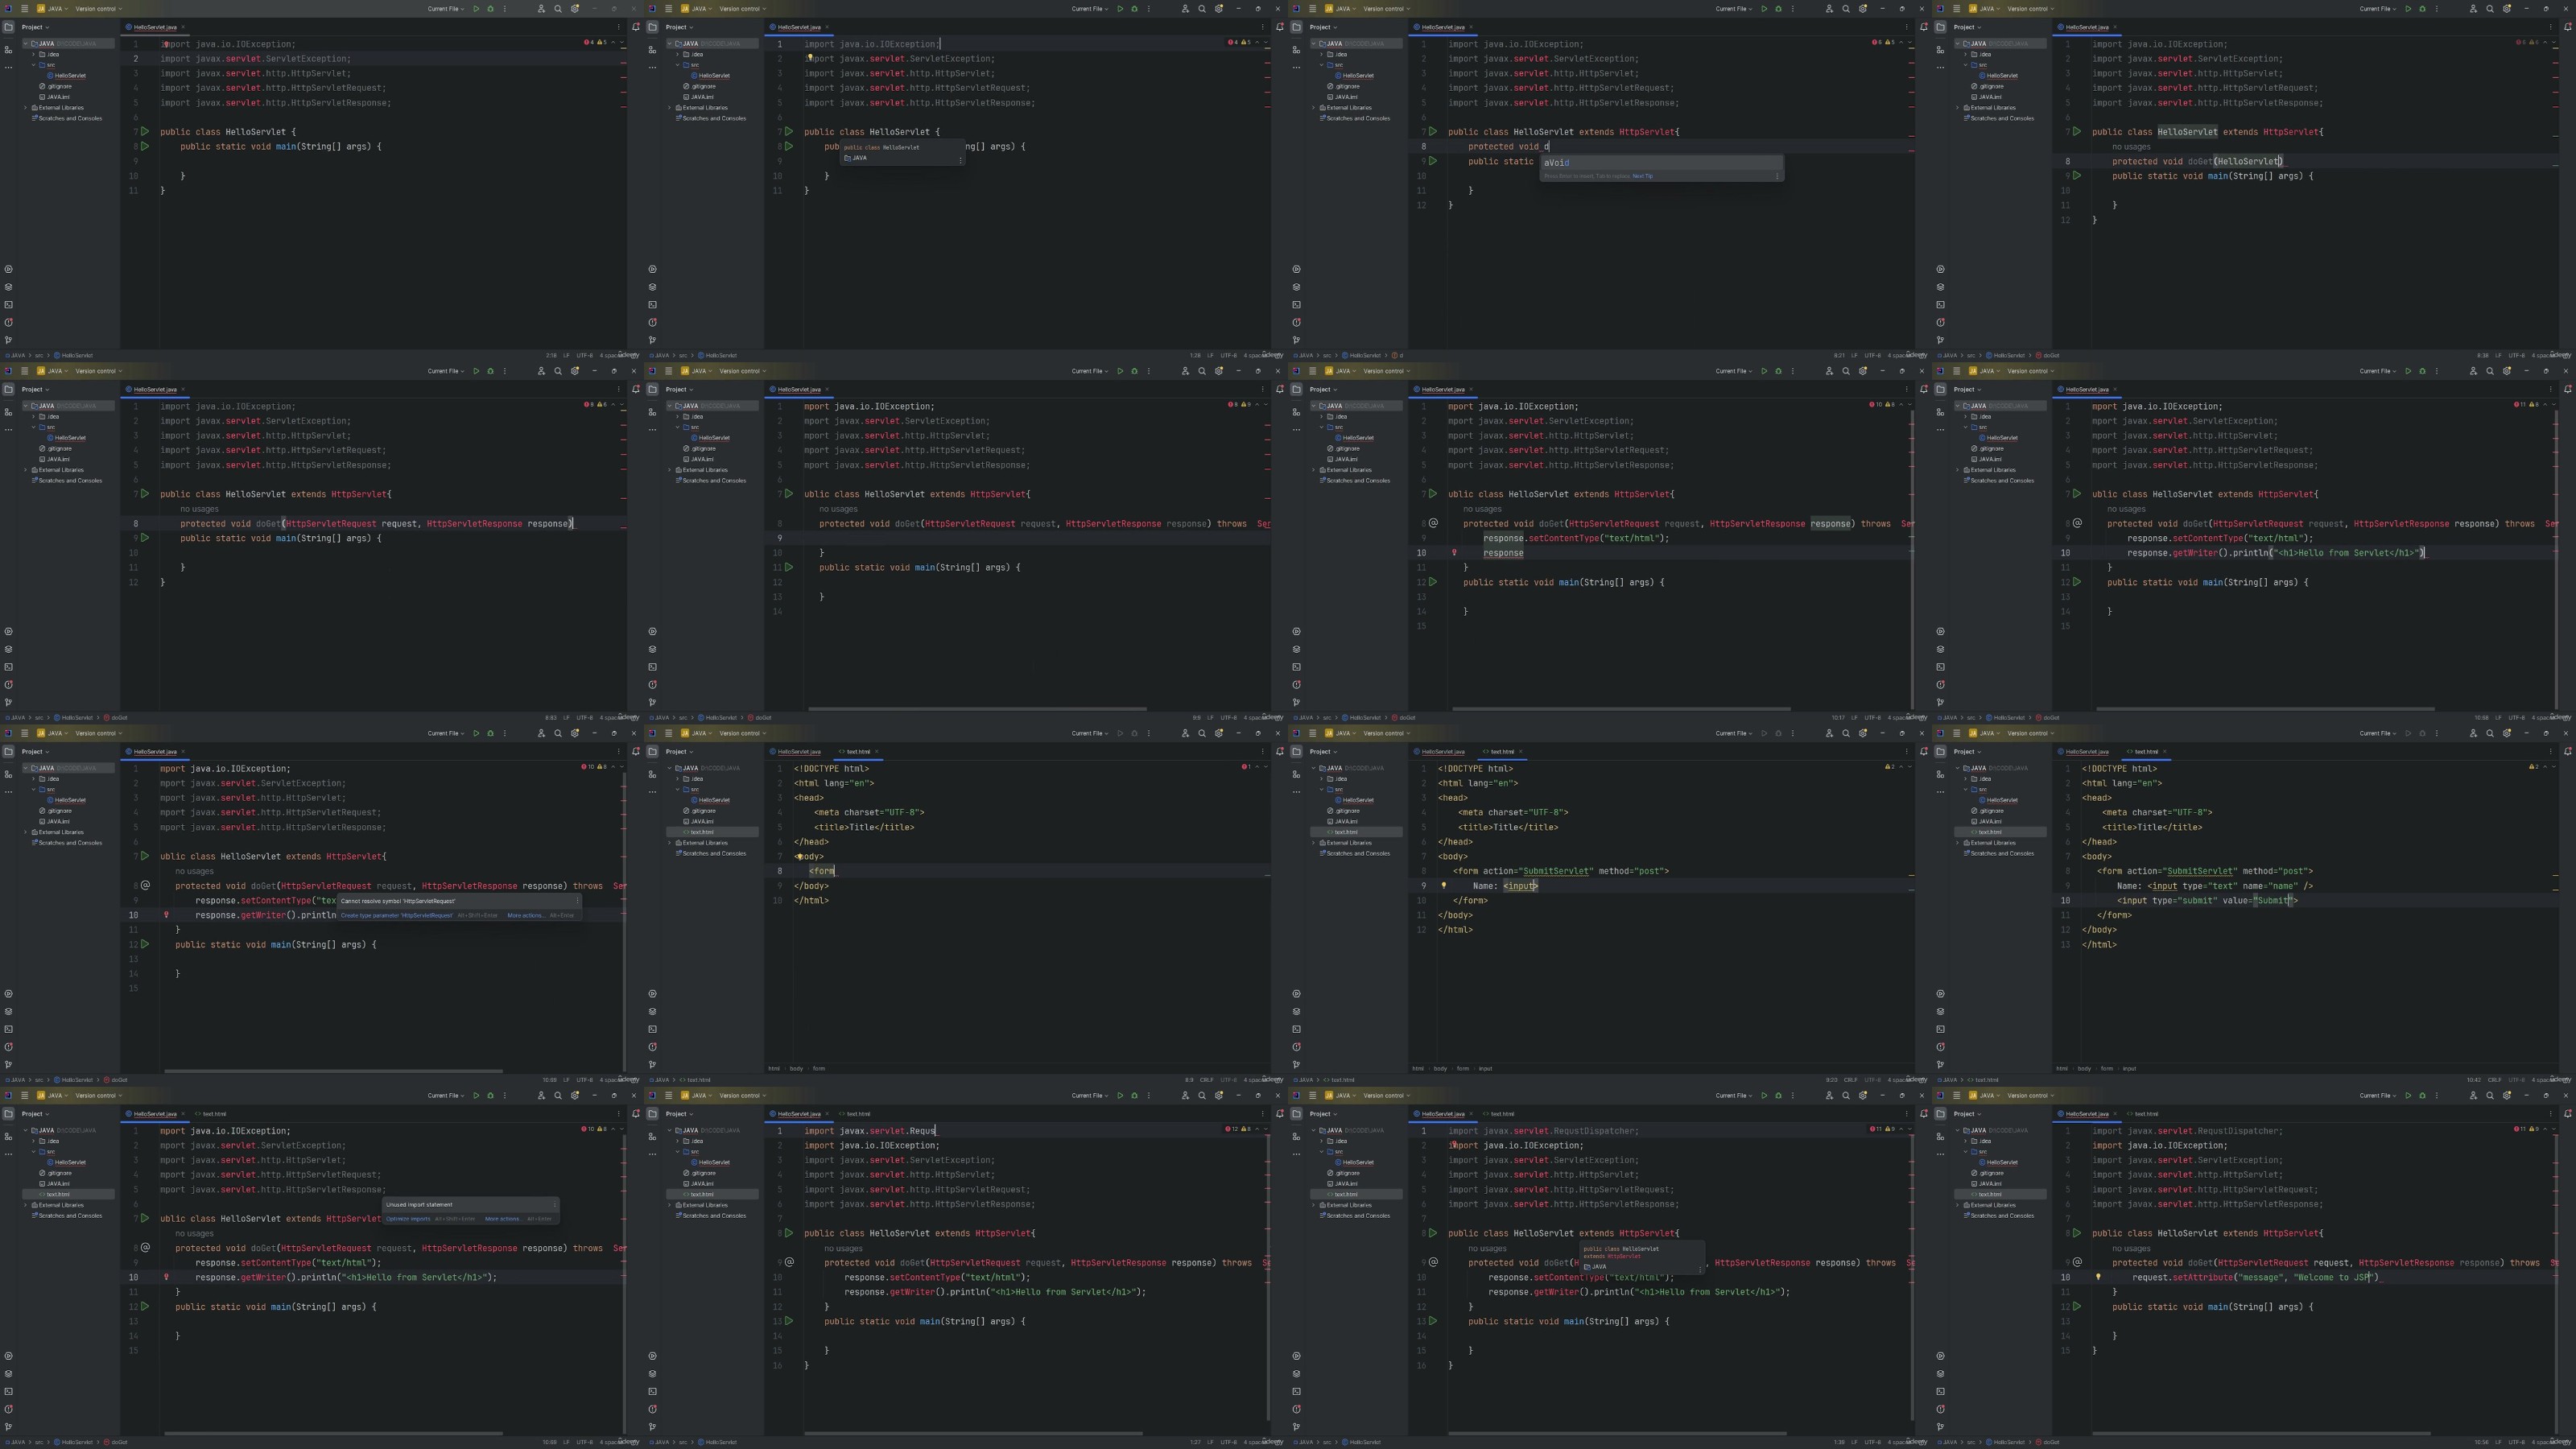Click the 'Optimize imports' link in the unused import popup

pyautogui.click(x=408, y=1219)
